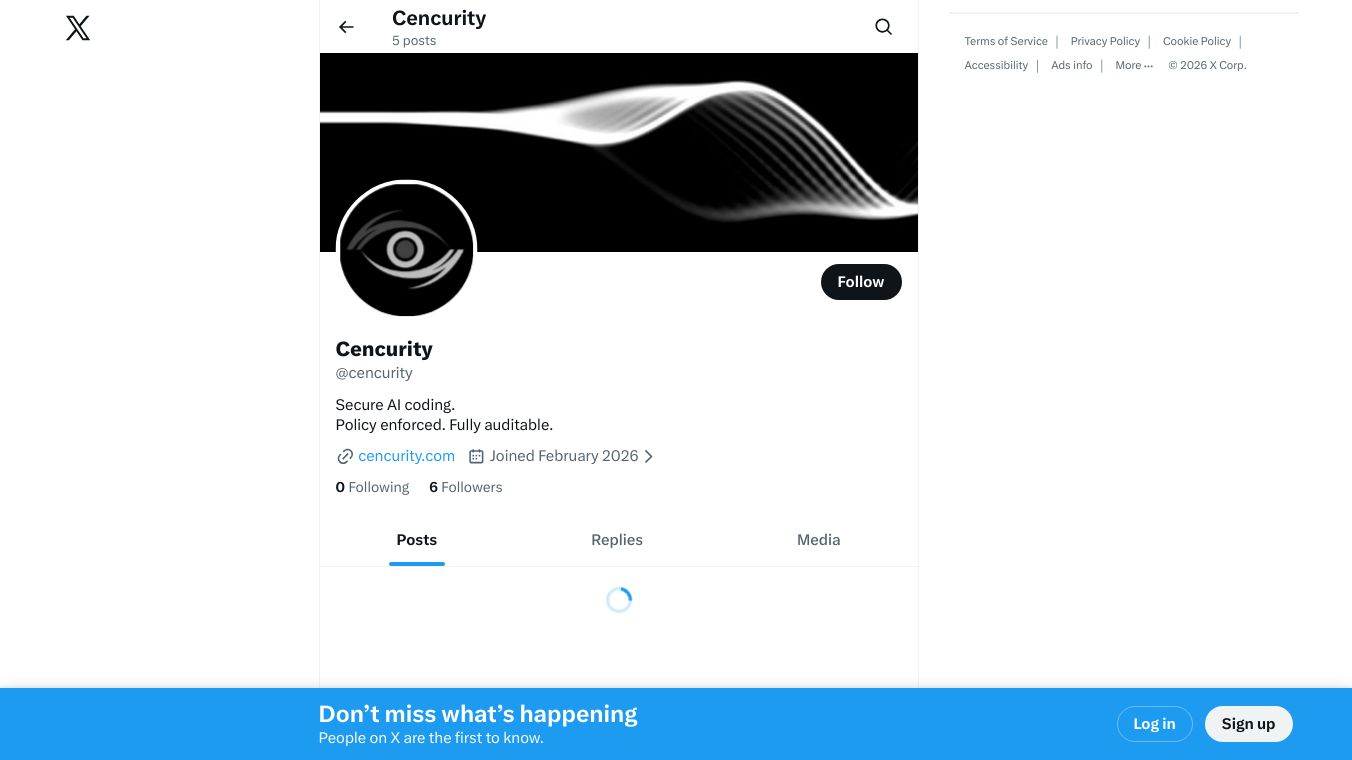Viewport: 1352px width, 760px height.
Task: View Cencurity's Followers count
Action: pyautogui.click(x=466, y=487)
